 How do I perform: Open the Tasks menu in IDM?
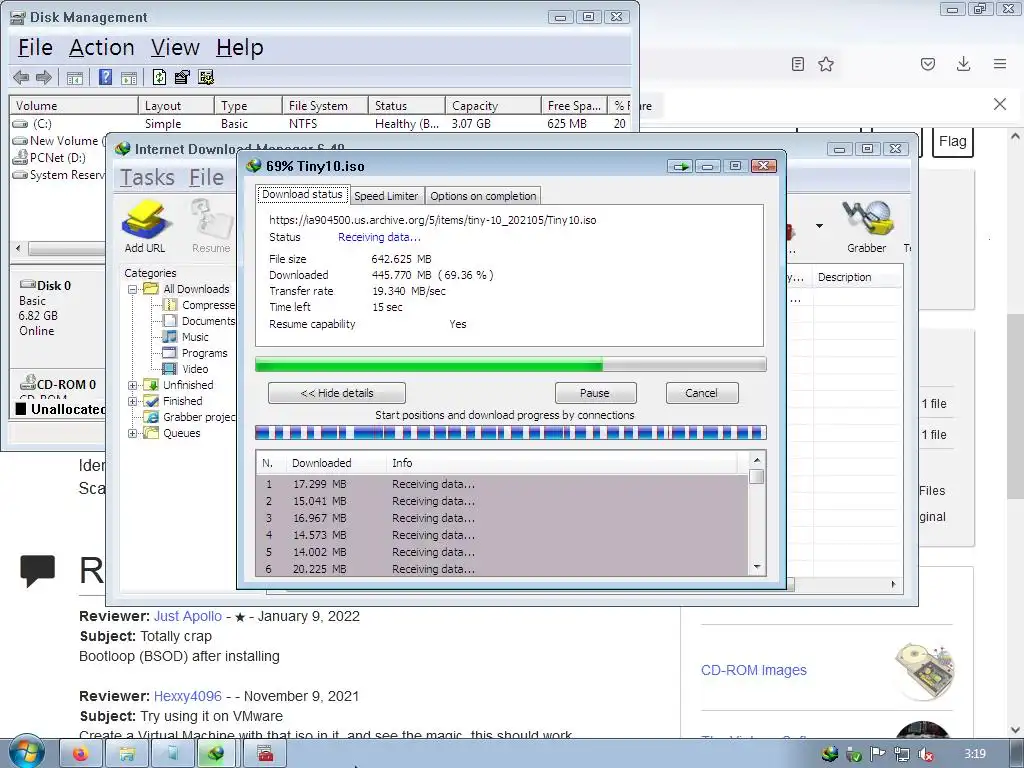tap(147, 177)
